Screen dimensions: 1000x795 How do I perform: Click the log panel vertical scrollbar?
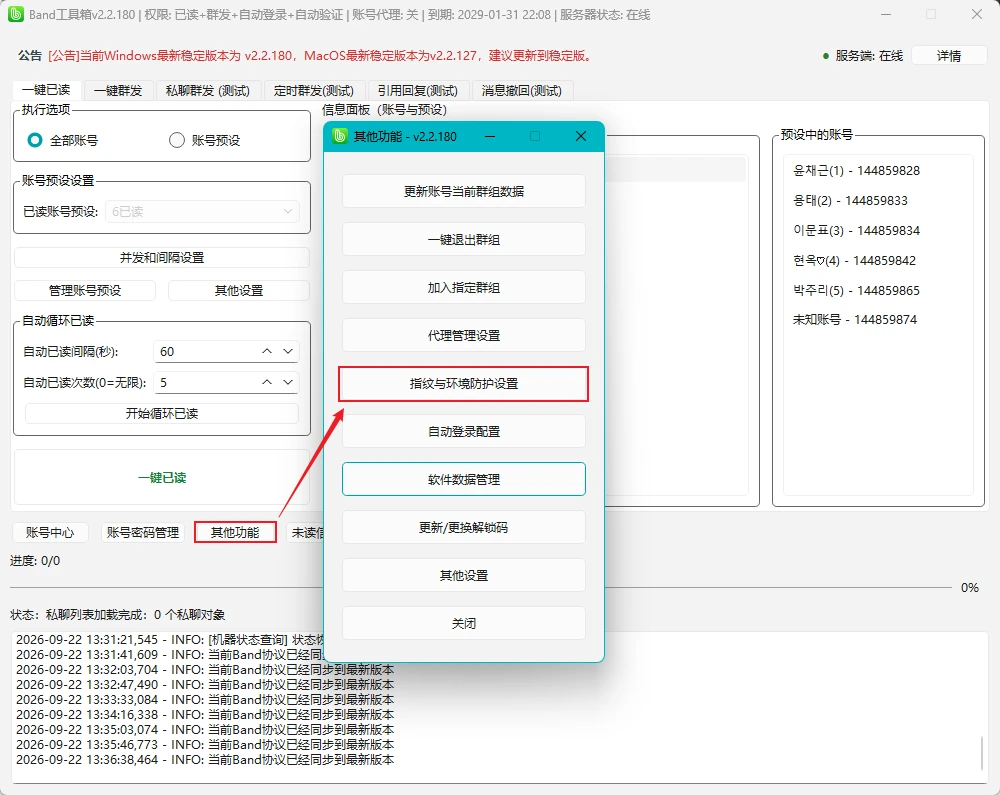point(982,754)
